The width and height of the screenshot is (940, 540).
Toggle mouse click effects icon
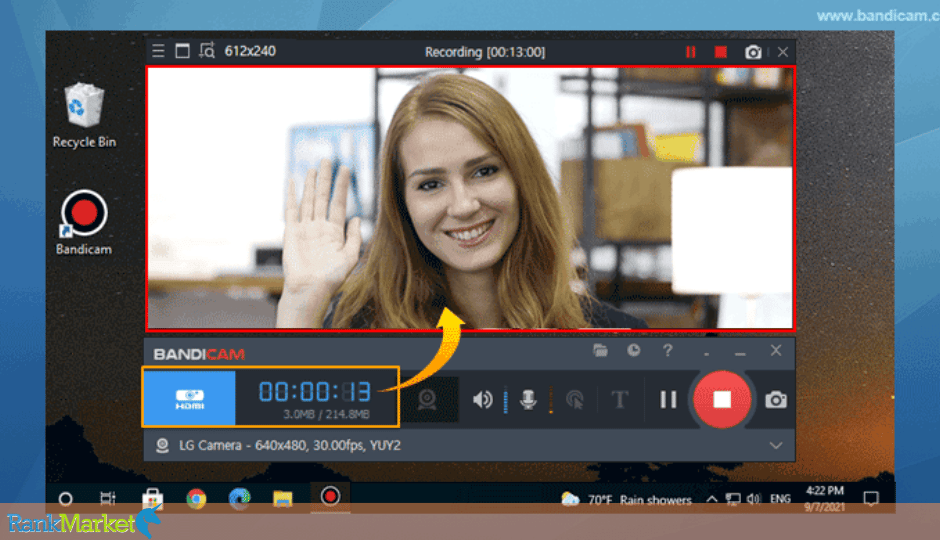575,399
